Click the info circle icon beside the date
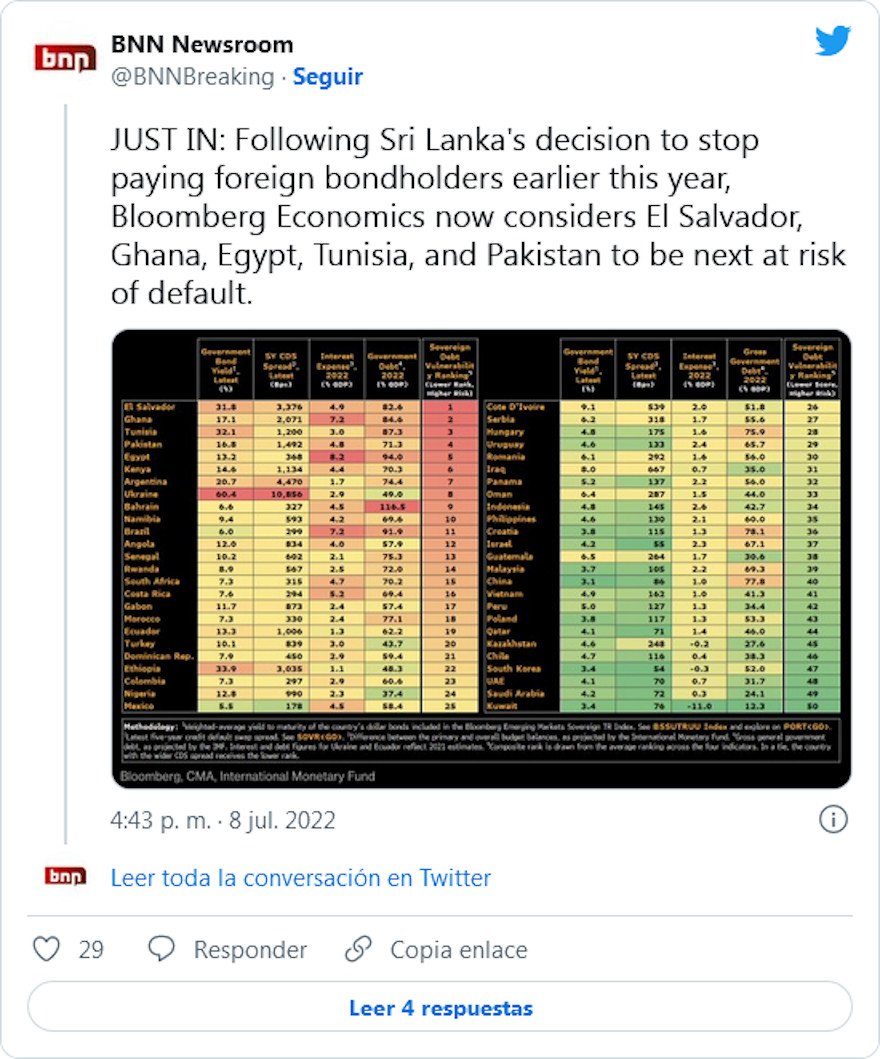Screen dimensions: 880x1059 (833, 820)
